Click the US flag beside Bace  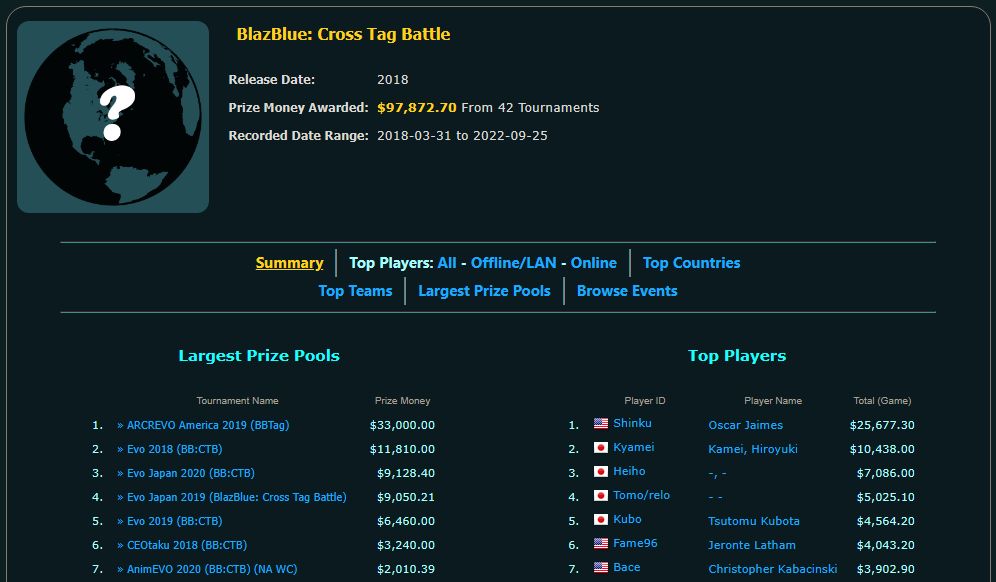point(601,568)
